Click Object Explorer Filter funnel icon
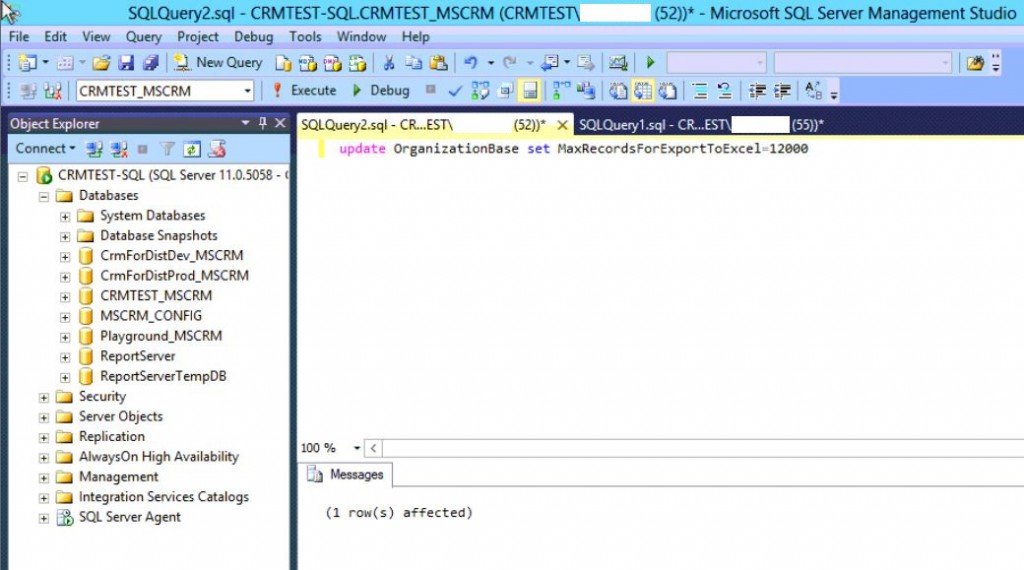The height and width of the screenshot is (570, 1024). click(x=167, y=149)
